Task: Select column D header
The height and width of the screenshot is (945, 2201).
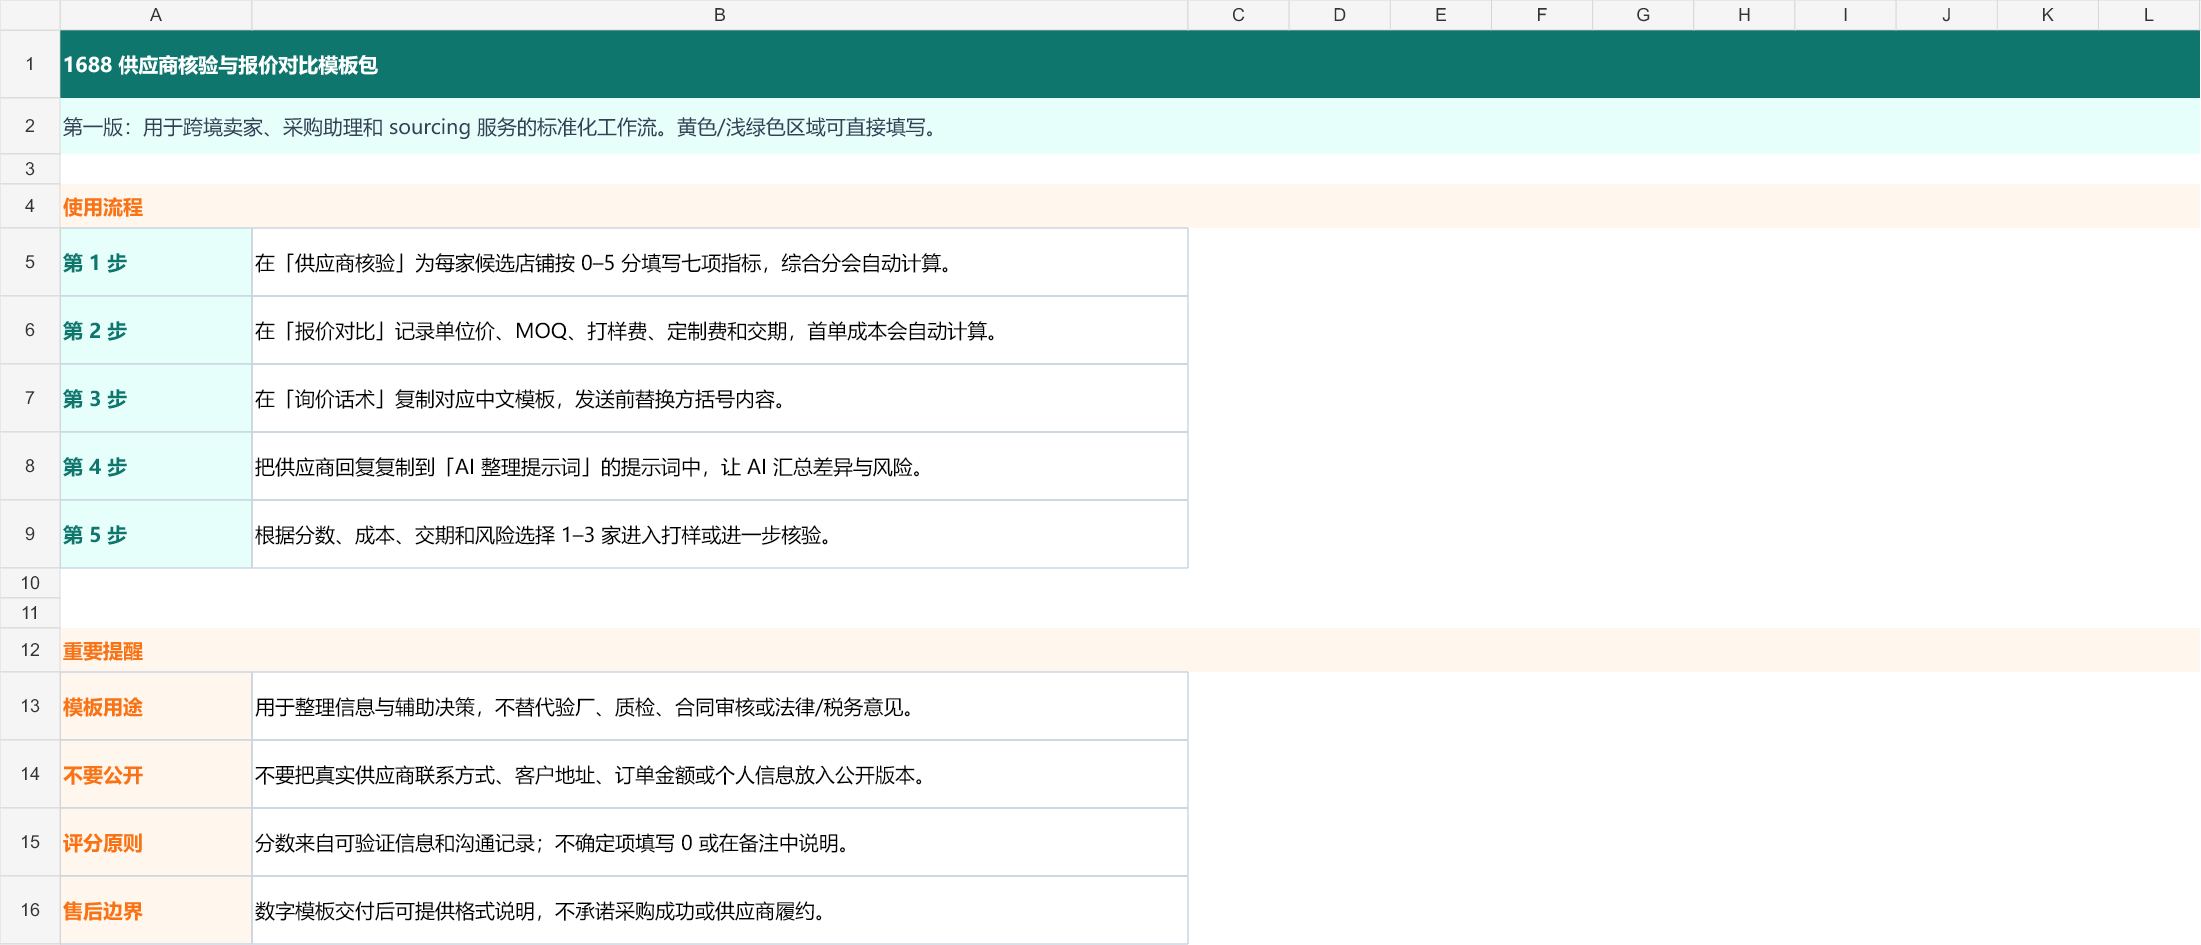Action: (x=1339, y=15)
